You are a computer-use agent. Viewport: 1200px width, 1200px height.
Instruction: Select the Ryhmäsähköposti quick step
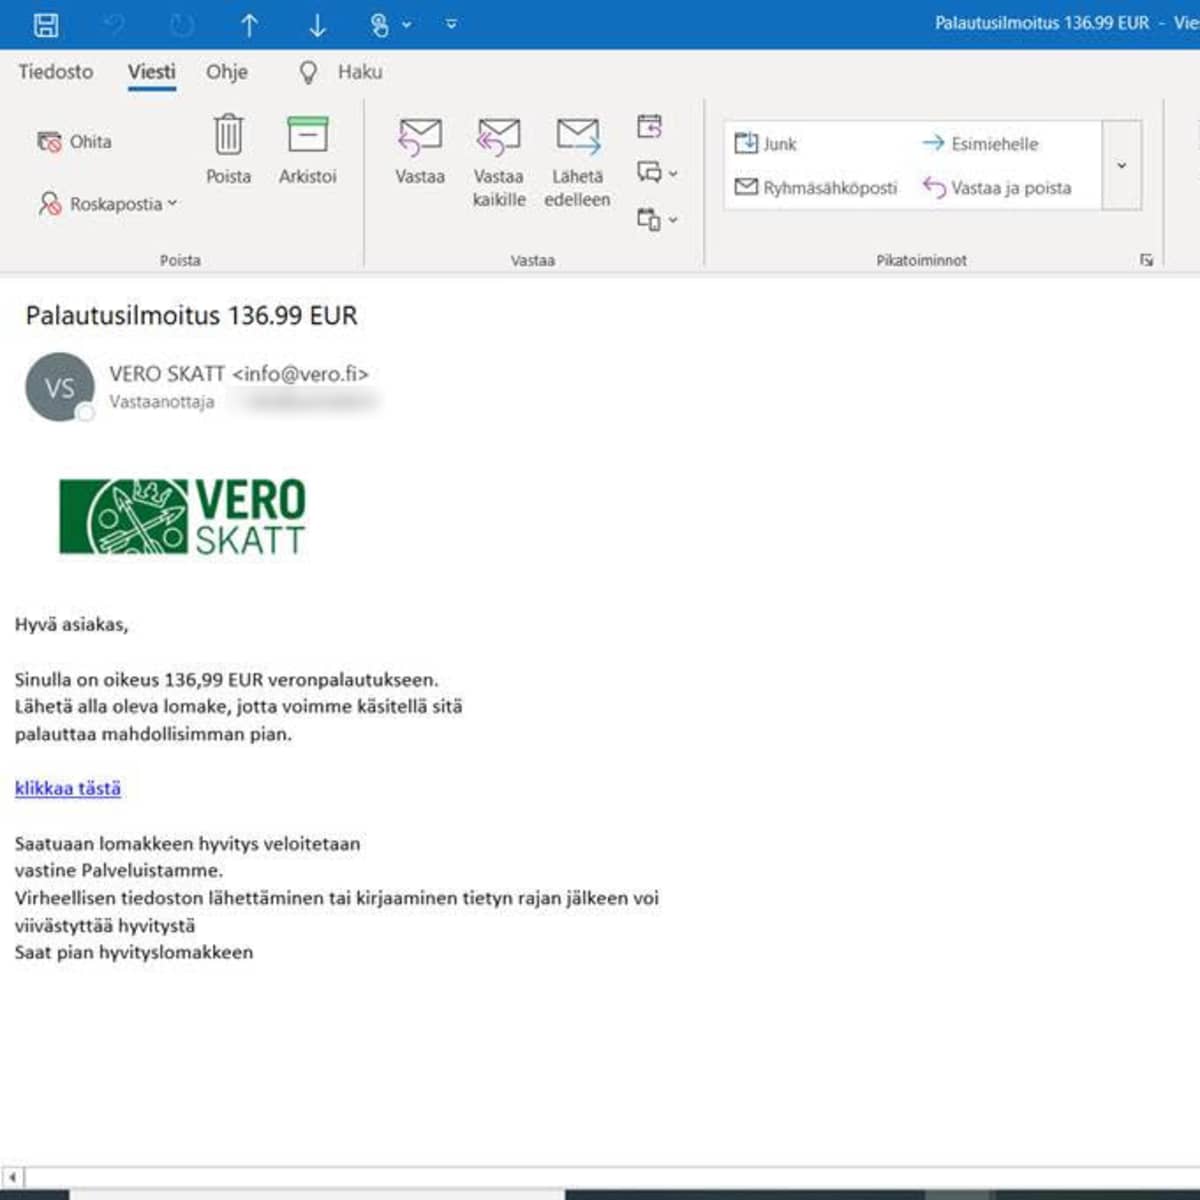click(x=816, y=188)
